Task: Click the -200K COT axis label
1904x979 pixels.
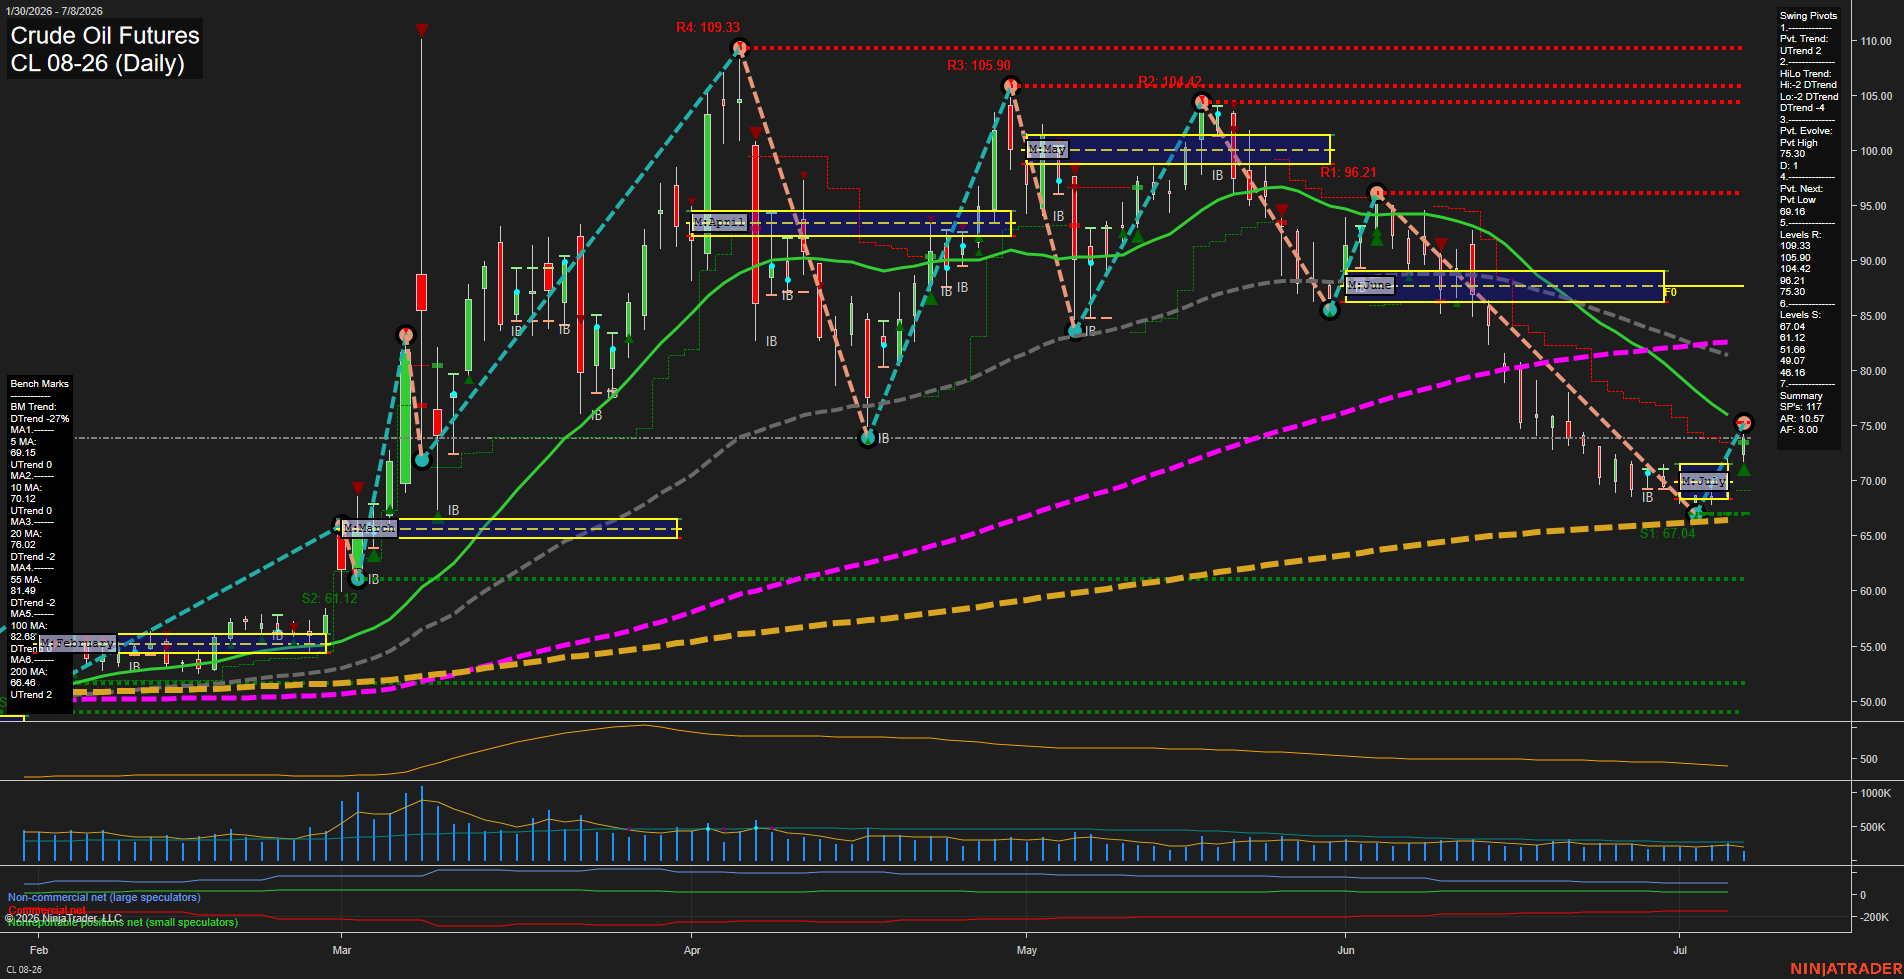Action: [x=1873, y=918]
